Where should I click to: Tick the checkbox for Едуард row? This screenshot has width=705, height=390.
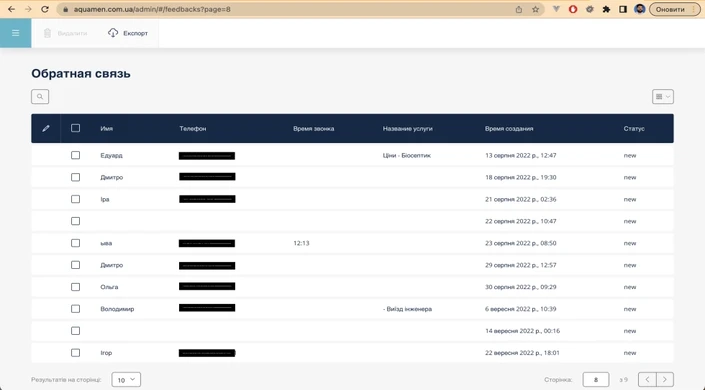tap(76, 155)
